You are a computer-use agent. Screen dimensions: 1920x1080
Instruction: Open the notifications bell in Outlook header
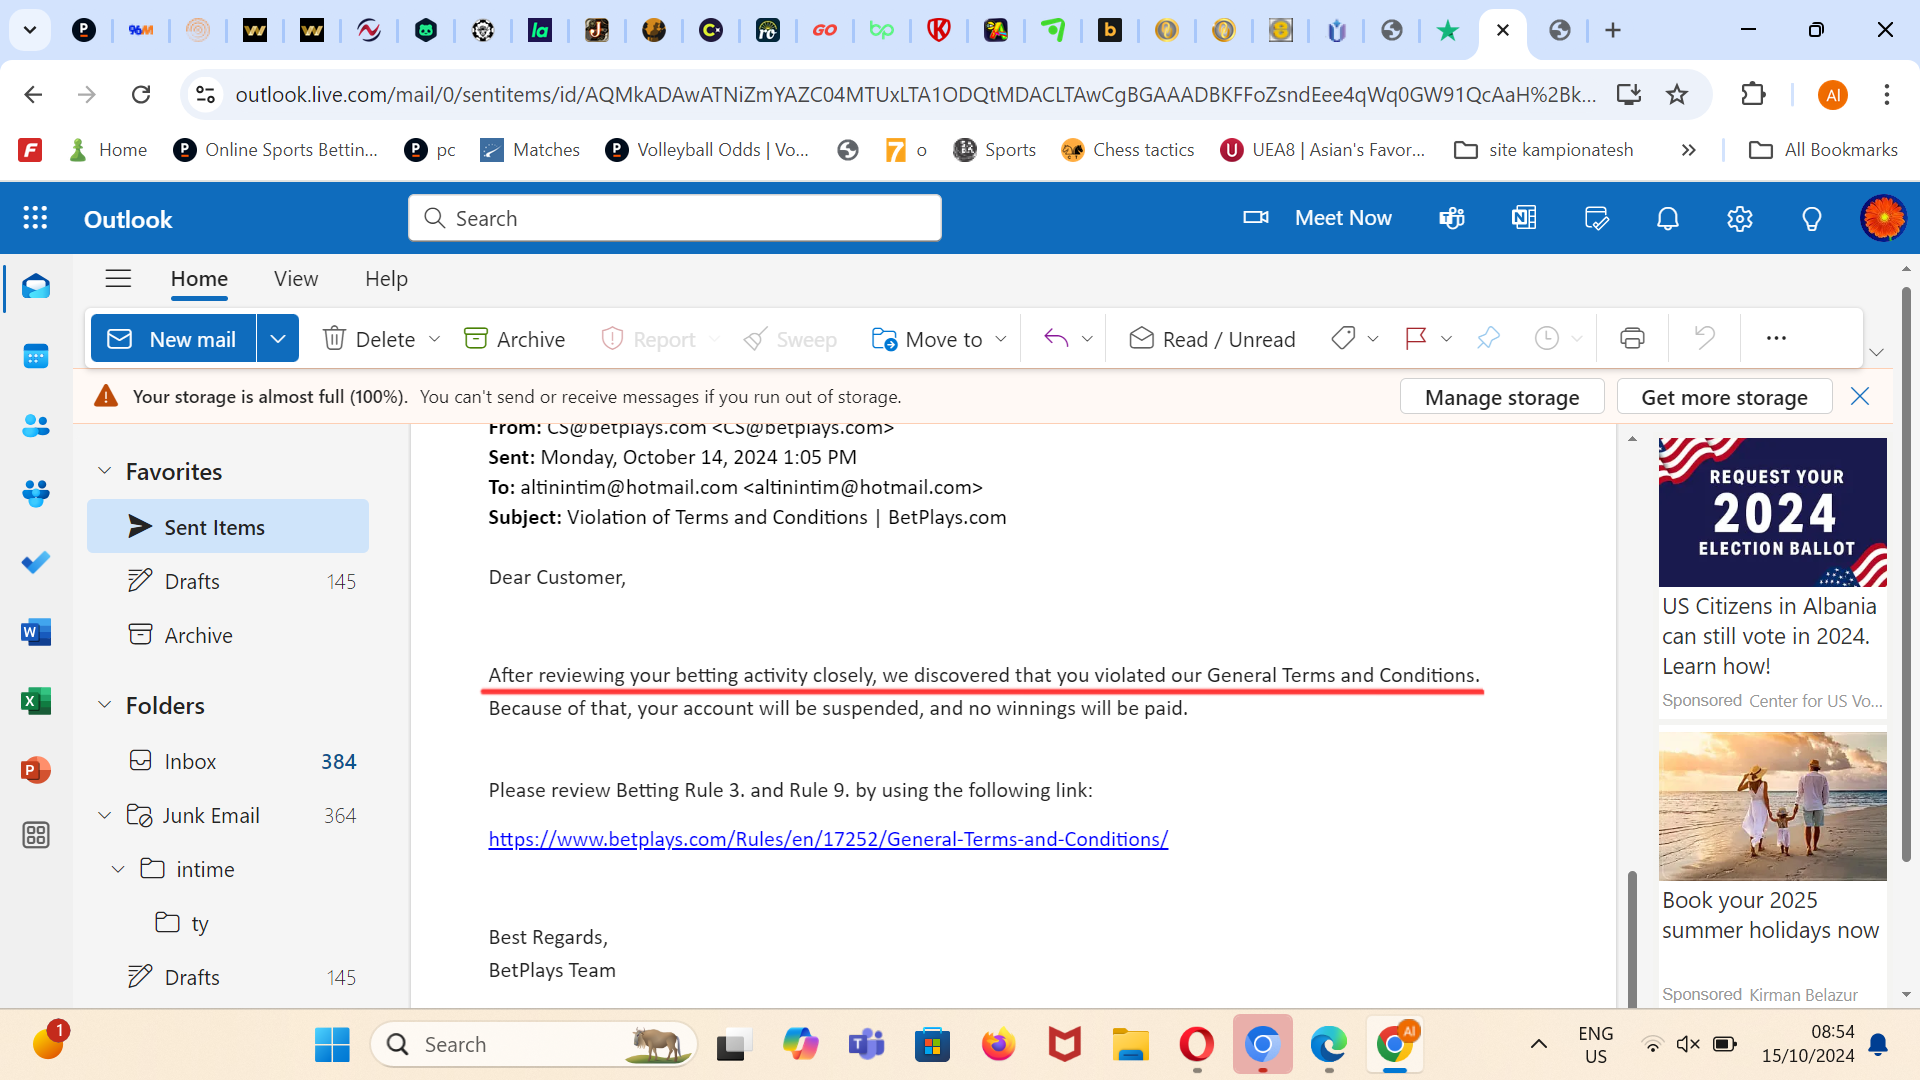(x=1668, y=218)
